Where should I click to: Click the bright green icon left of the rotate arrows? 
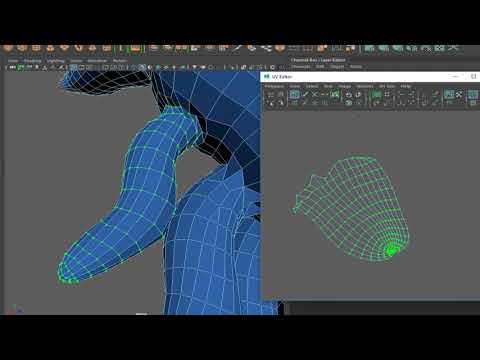pyautogui.click(x=334, y=95)
